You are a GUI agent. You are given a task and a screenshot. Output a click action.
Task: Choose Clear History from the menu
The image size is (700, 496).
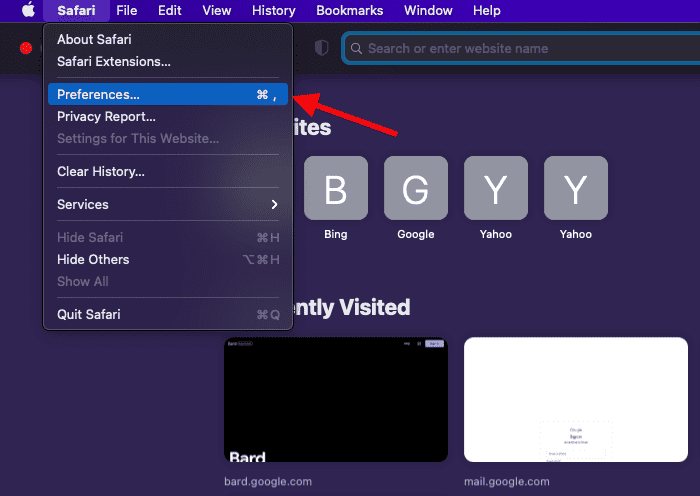click(x=101, y=171)
